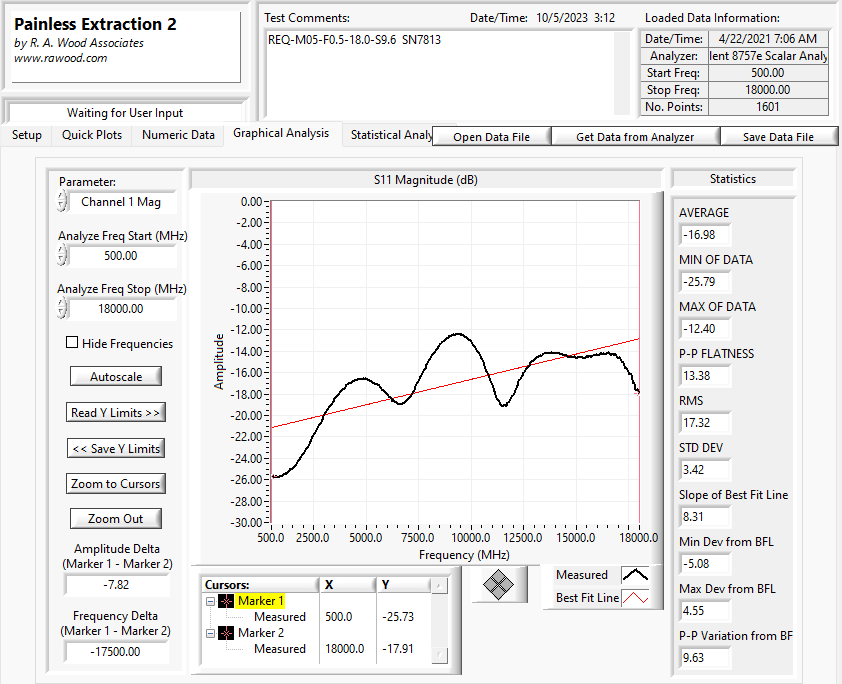Click the Analyze Freq Start value field
The height and width of the screenshot is (684, 842).
click(x=122, y=256)
